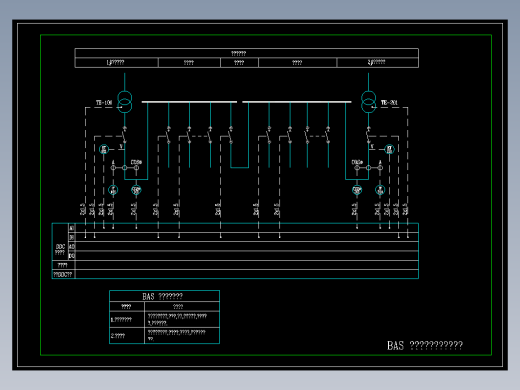The width and height of the screenshot is (520, 390).
Task: Select the TE-201 transformer symbol
Action: [x=368, y=102]
